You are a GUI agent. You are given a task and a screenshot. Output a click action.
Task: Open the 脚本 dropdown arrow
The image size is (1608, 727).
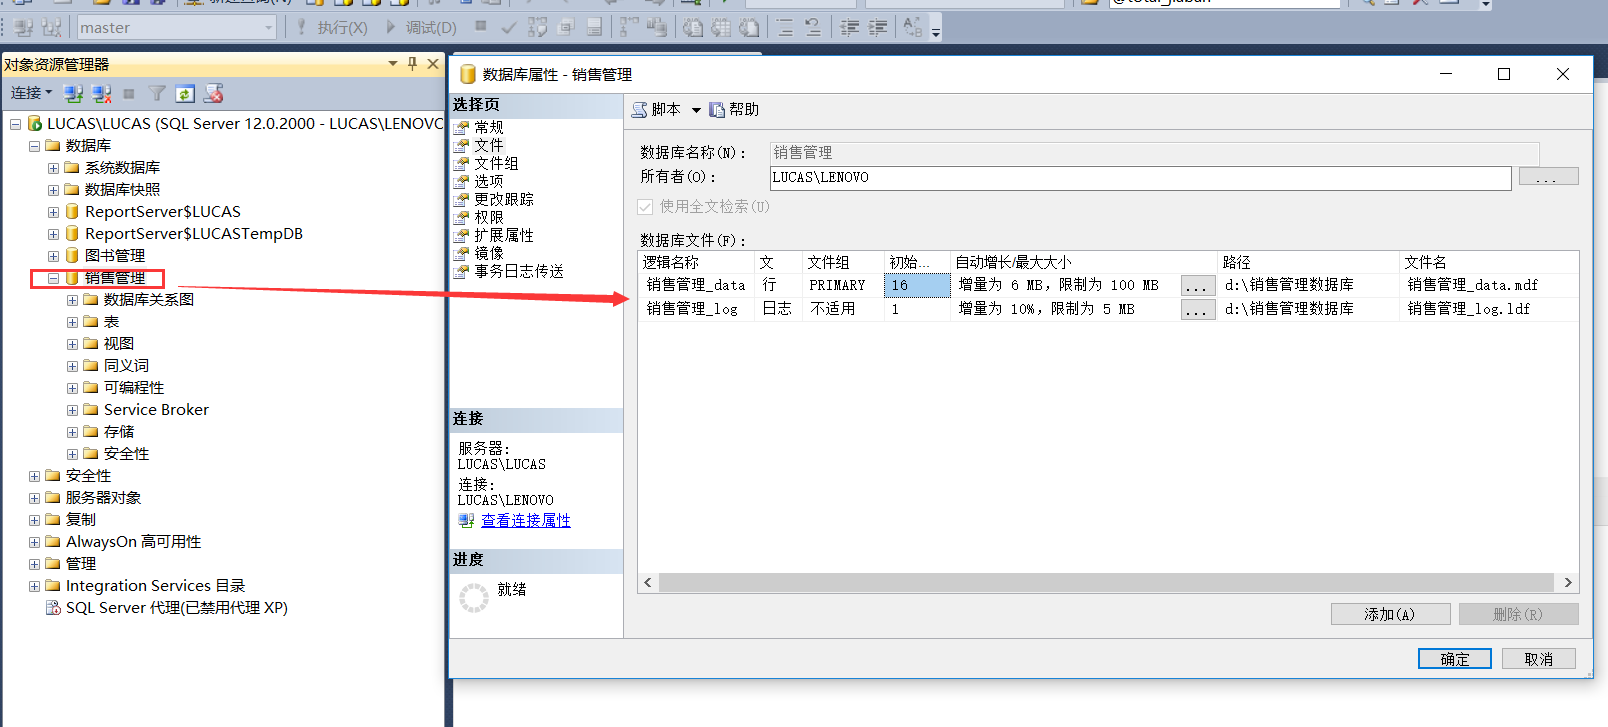(696, 110)
